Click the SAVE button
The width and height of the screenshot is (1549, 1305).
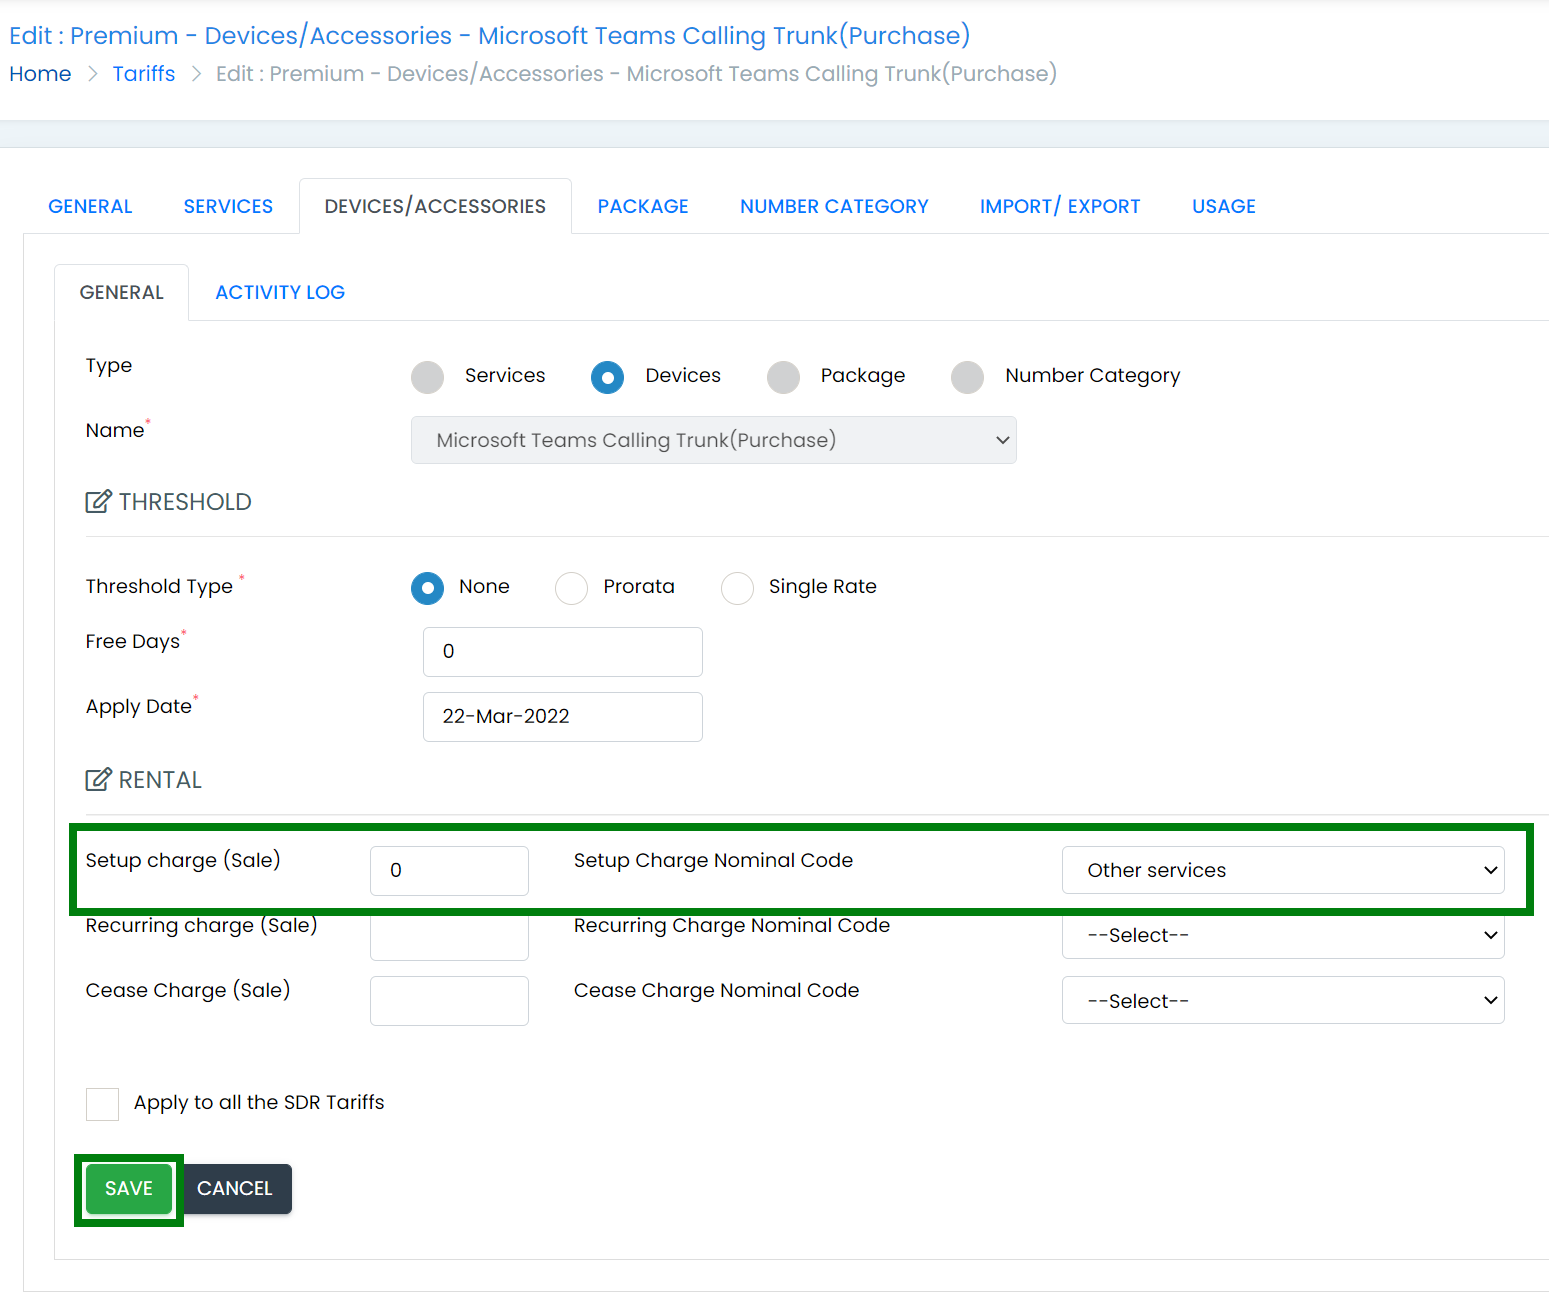coord(129,1189)
